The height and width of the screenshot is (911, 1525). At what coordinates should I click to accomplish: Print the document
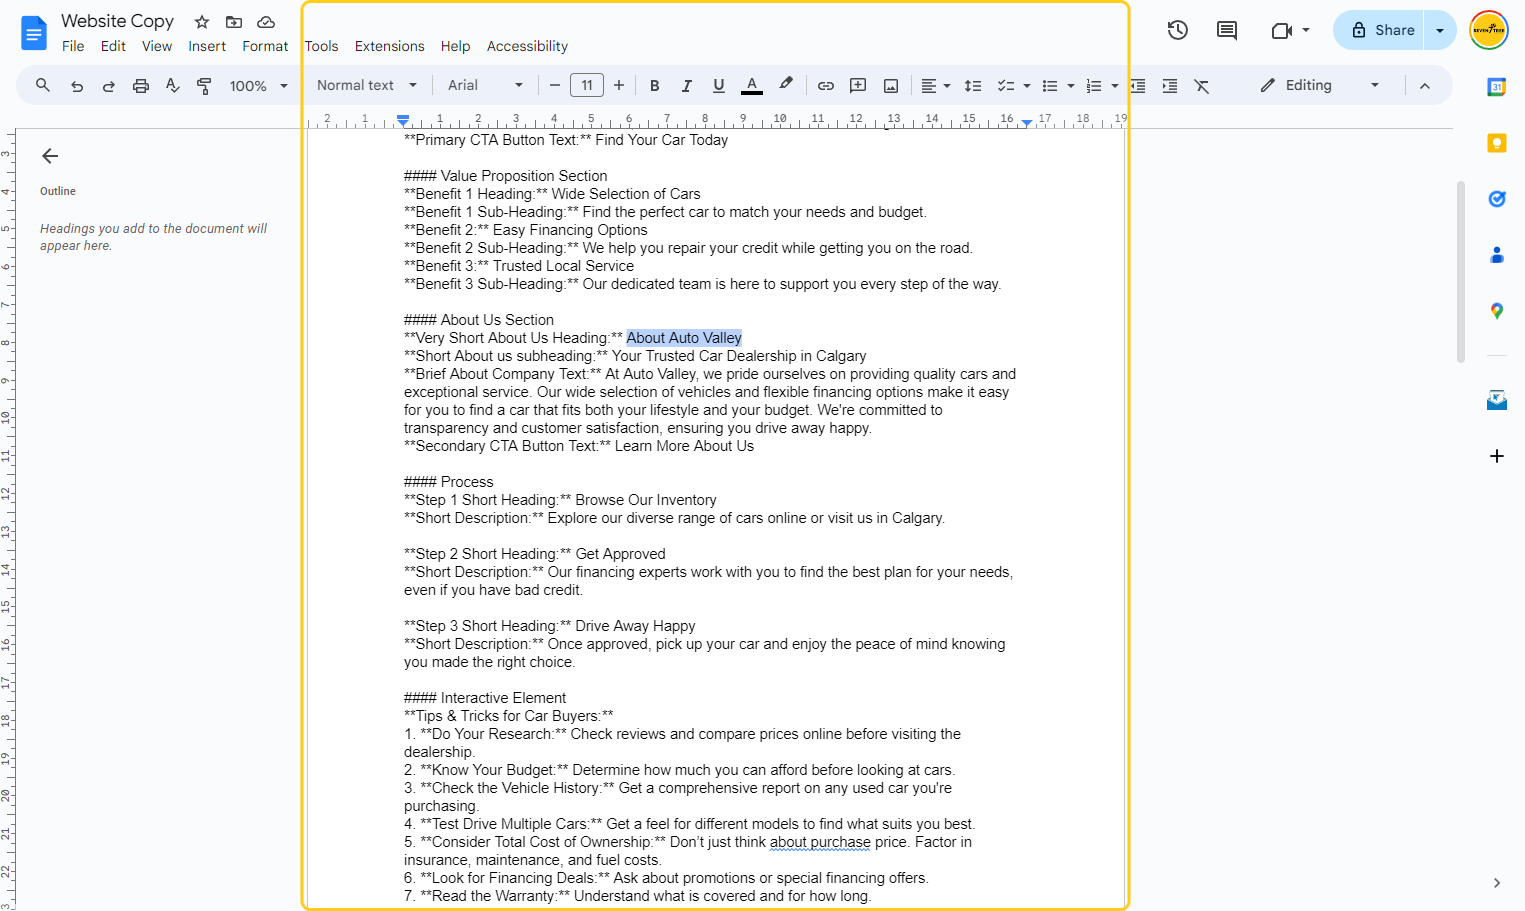[x=141, y=86]
